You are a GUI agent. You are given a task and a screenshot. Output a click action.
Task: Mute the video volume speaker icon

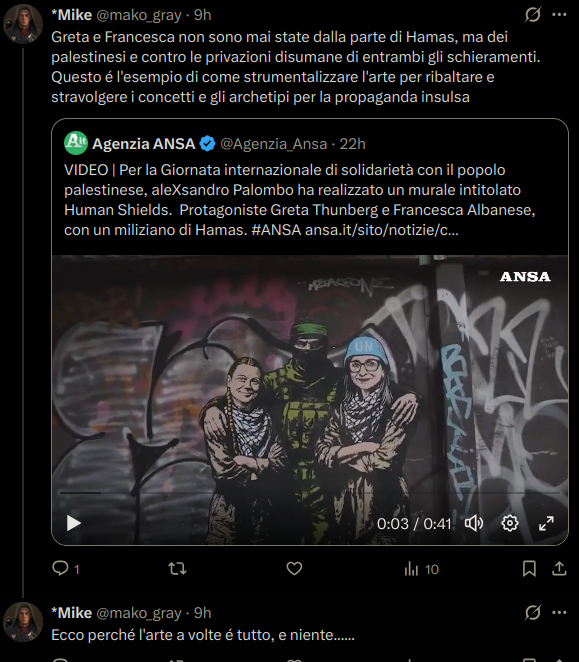pos(473,524)
